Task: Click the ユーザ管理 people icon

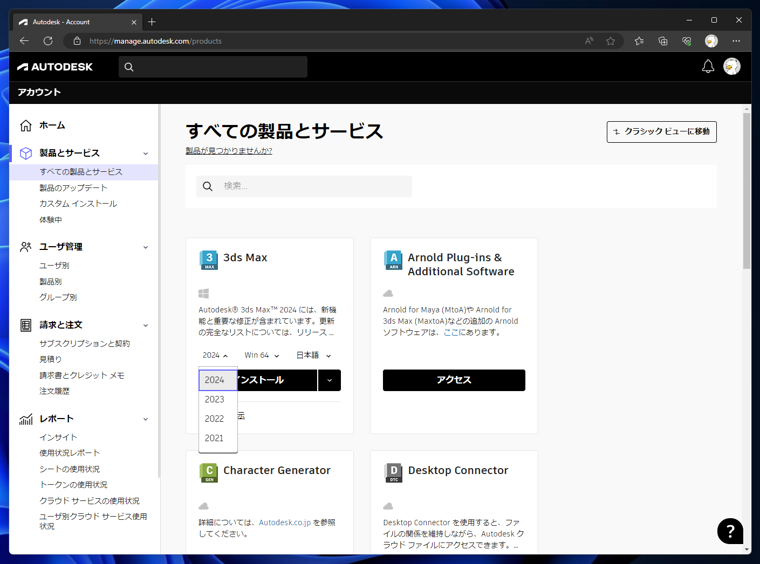Action: pos(26,247)
